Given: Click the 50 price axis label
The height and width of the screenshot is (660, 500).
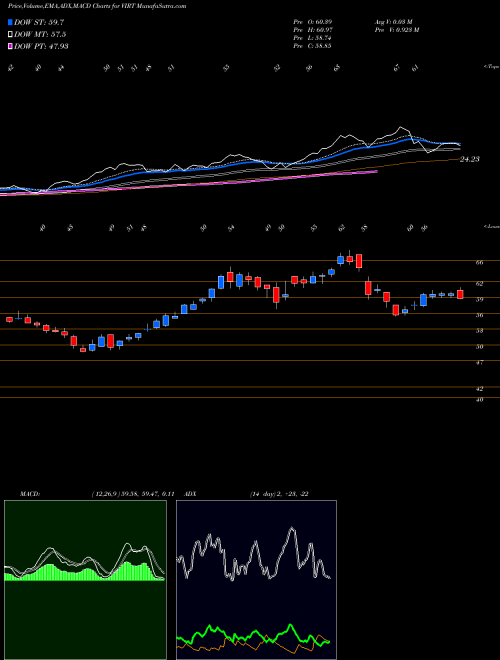Looking at the screenshot, I should 480,346.
